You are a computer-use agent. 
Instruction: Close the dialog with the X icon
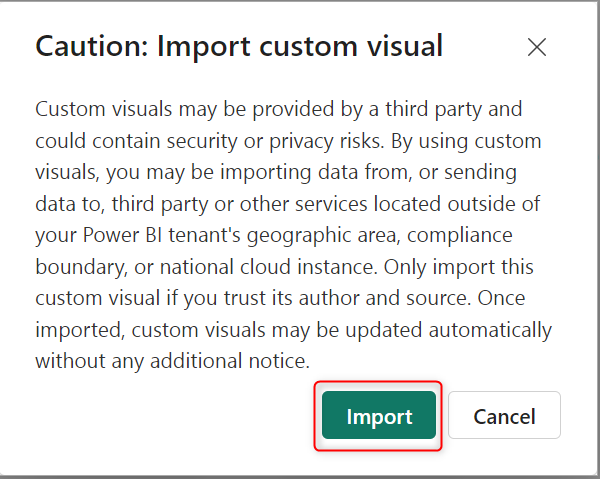click(537, 47)
